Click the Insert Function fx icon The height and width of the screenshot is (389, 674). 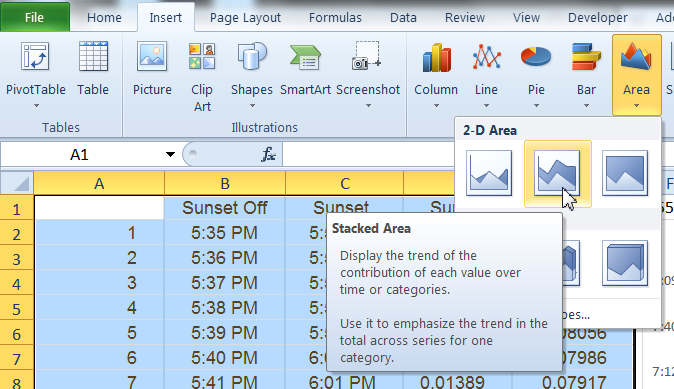click(268, 154)
